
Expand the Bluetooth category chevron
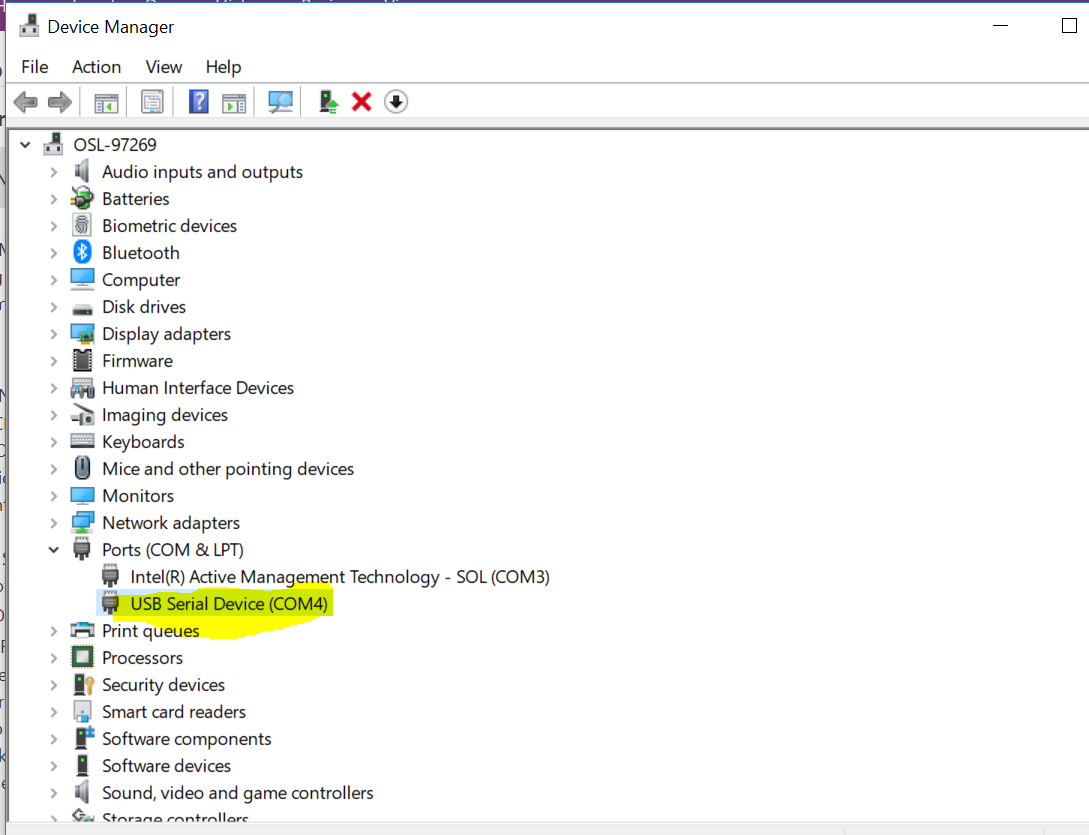[54, 252]
